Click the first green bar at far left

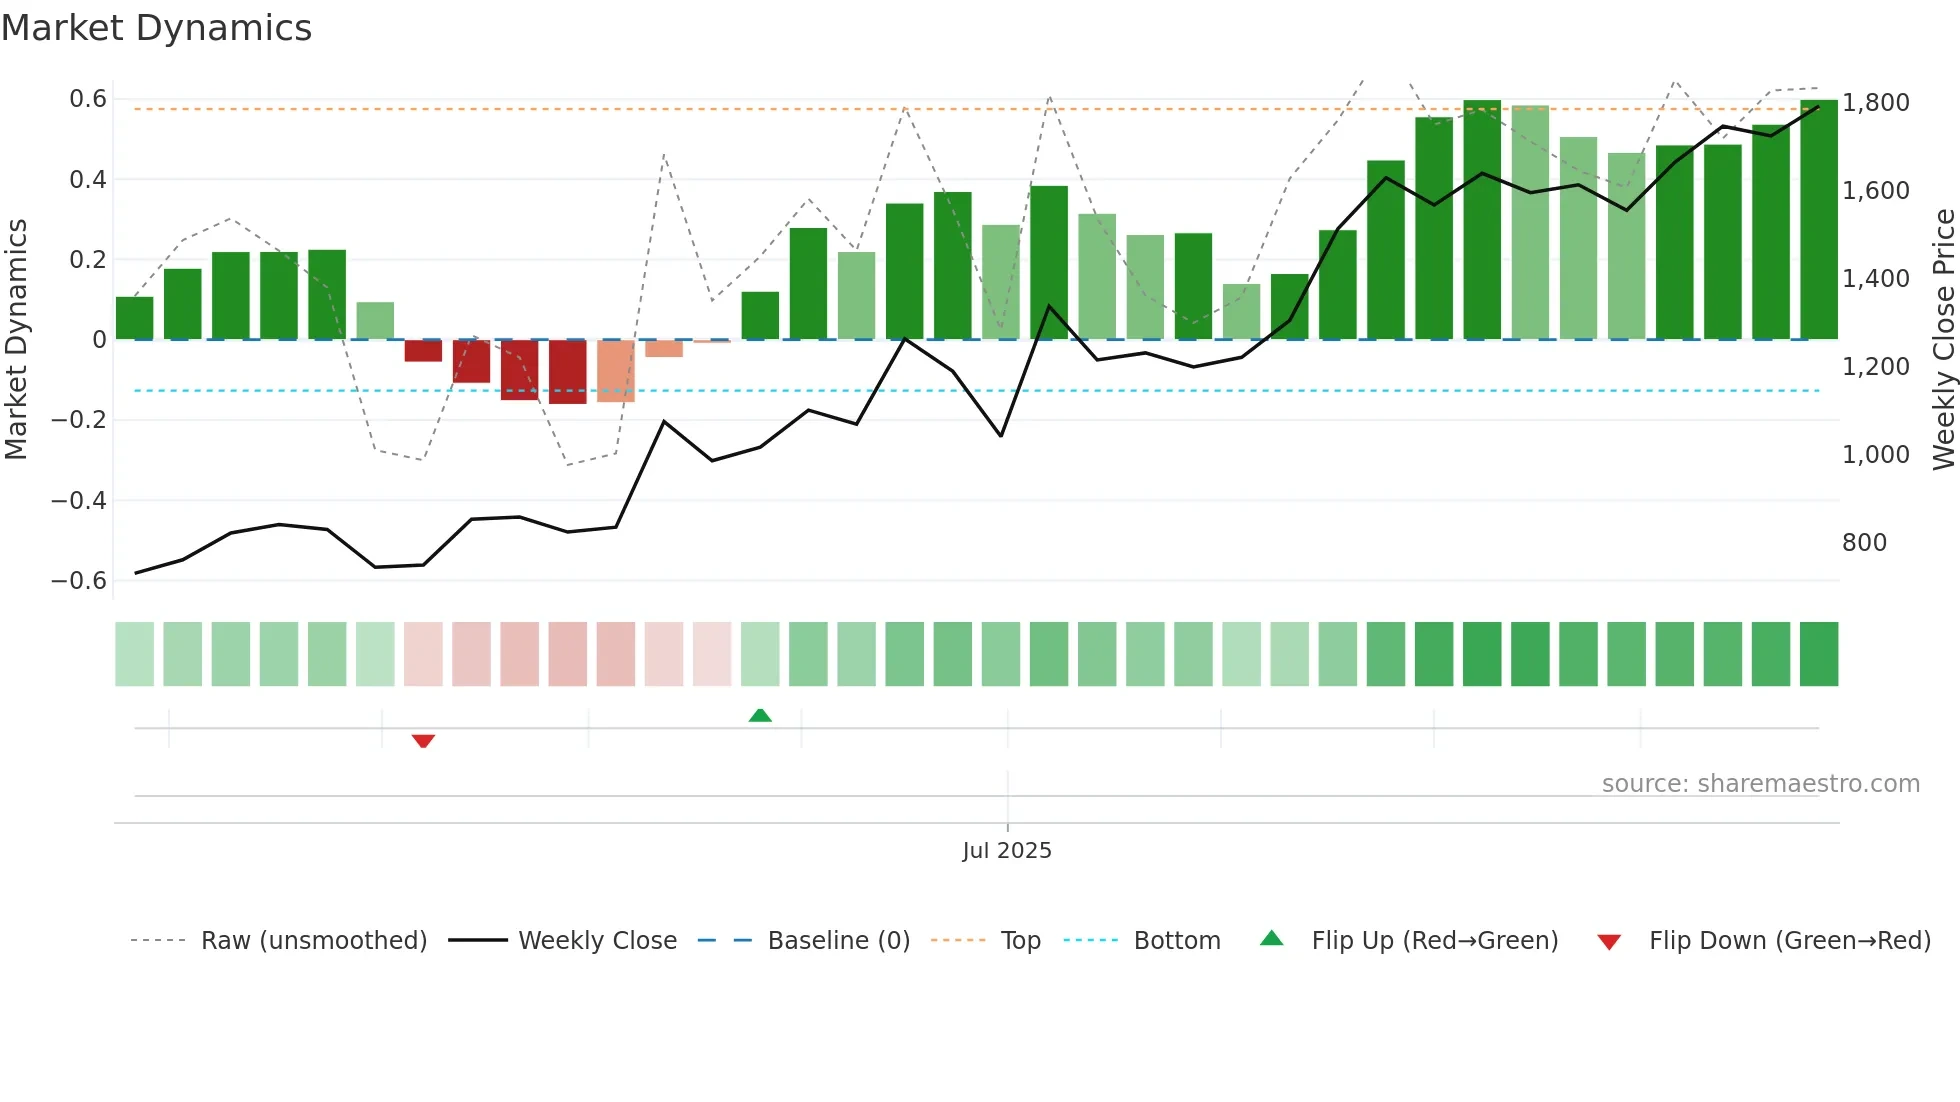tap(135, 318)
